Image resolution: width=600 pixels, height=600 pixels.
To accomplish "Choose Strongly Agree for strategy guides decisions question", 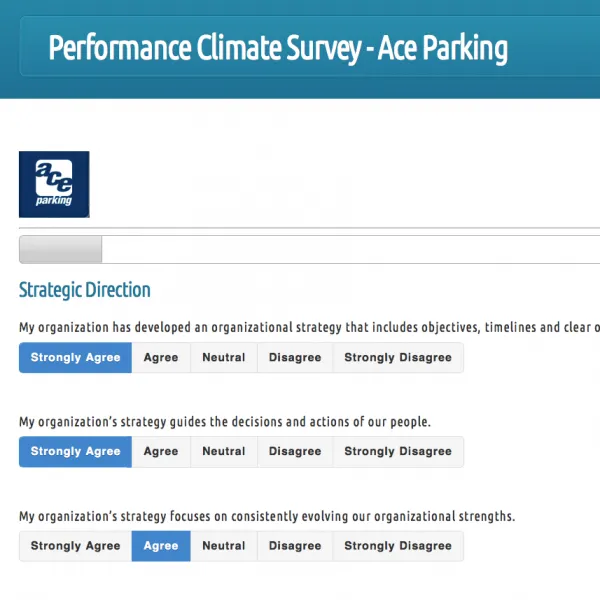I will point(75,452).
